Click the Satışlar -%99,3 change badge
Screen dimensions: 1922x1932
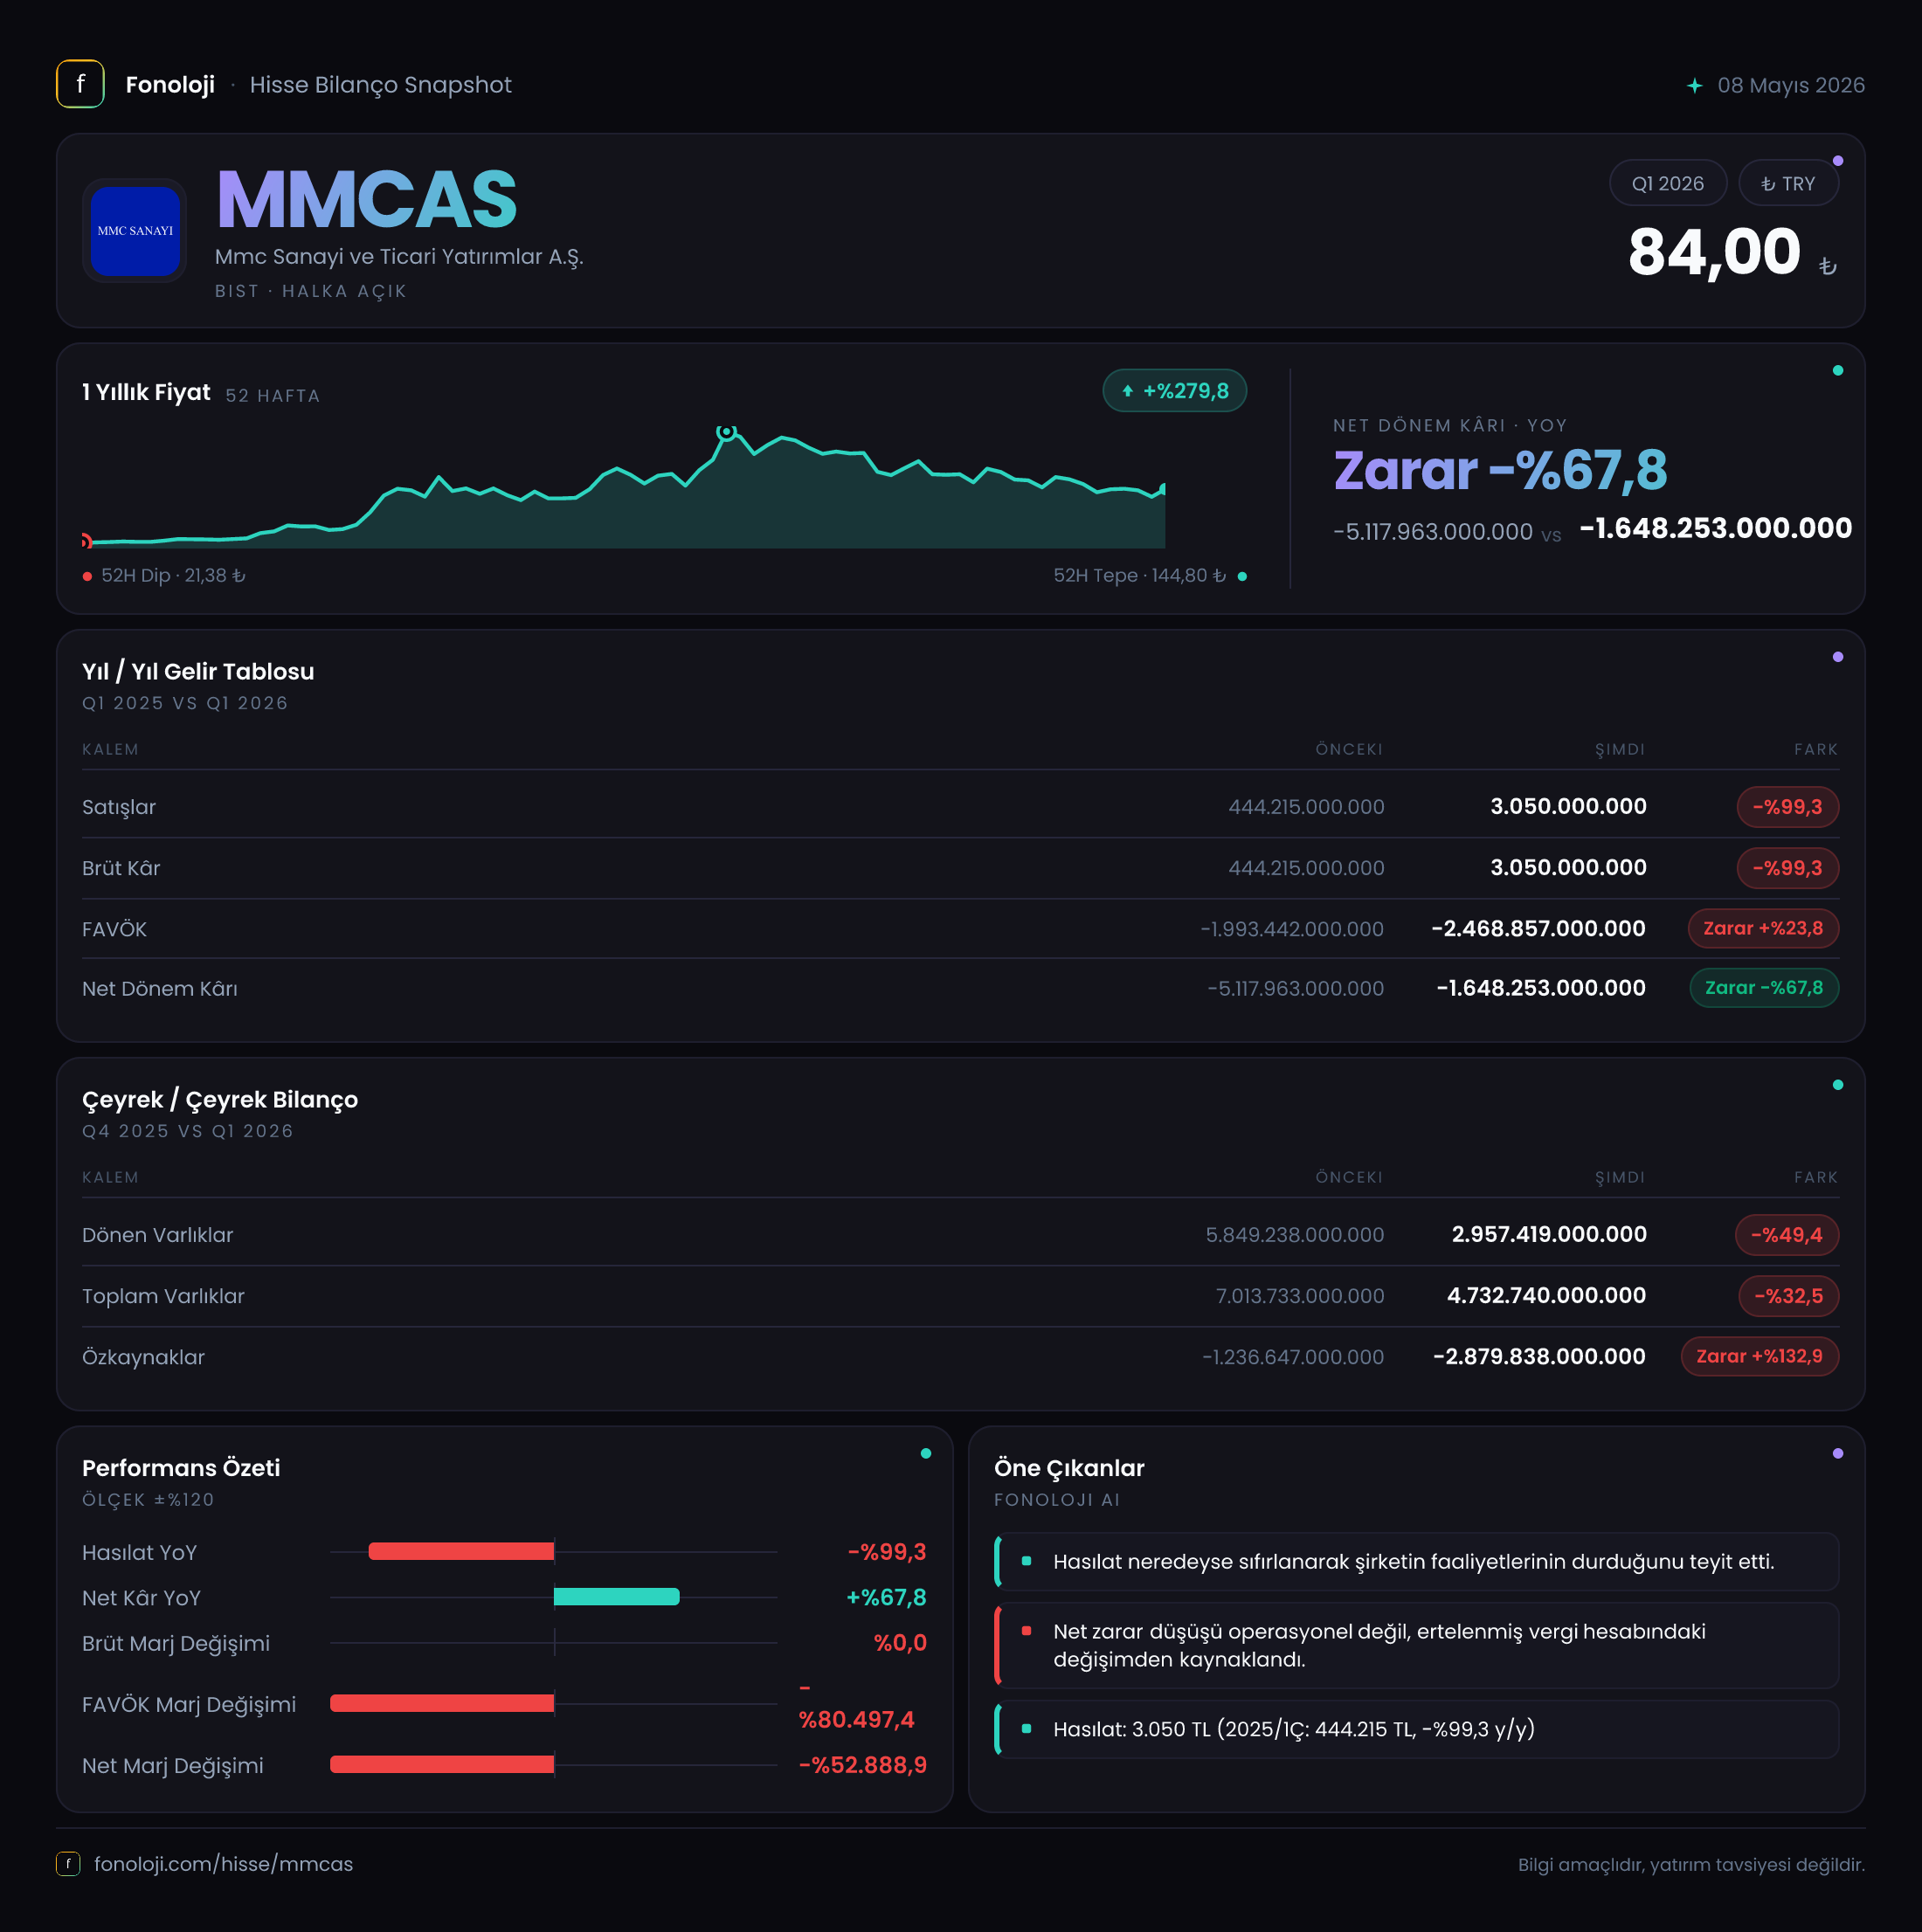(1787, 807)
